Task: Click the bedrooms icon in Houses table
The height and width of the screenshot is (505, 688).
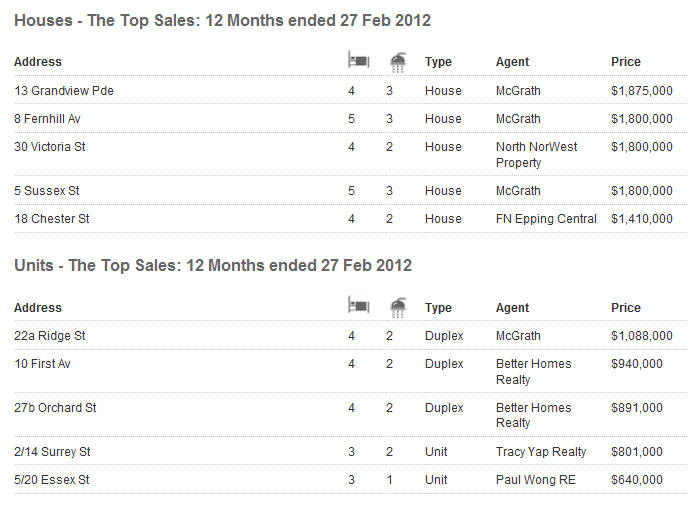Action: pyautogui.click(x=357, y=61)
